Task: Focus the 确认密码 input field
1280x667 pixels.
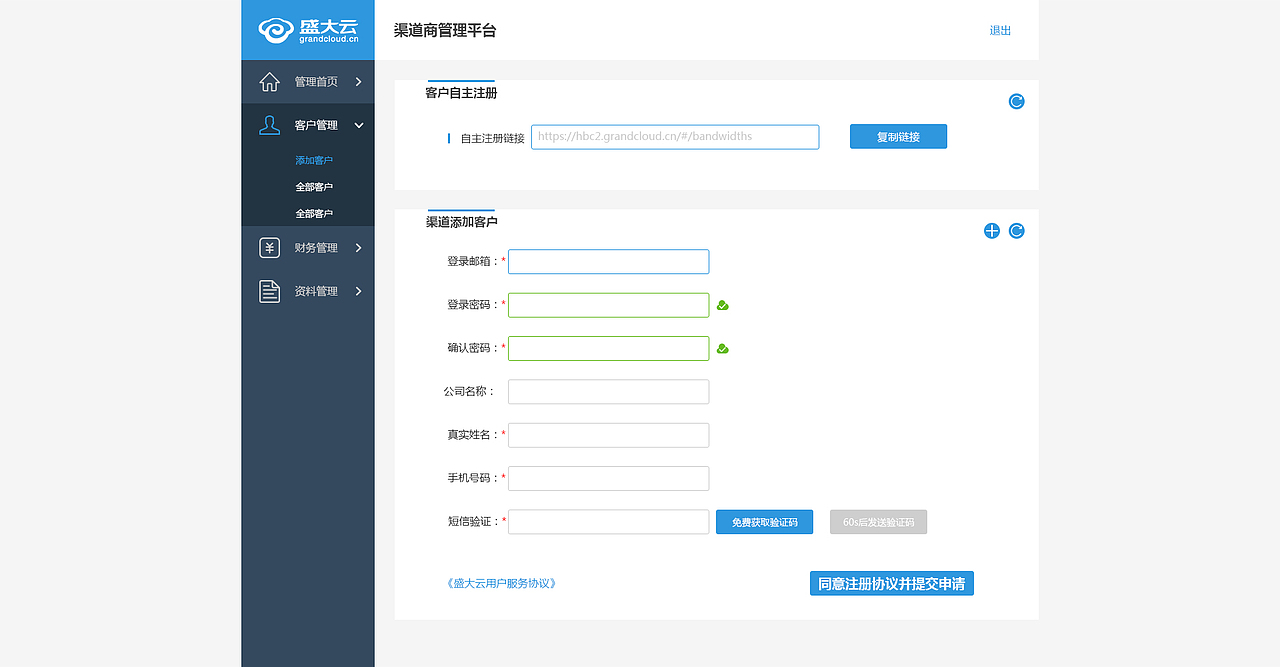Action: (x=608, y=348)
